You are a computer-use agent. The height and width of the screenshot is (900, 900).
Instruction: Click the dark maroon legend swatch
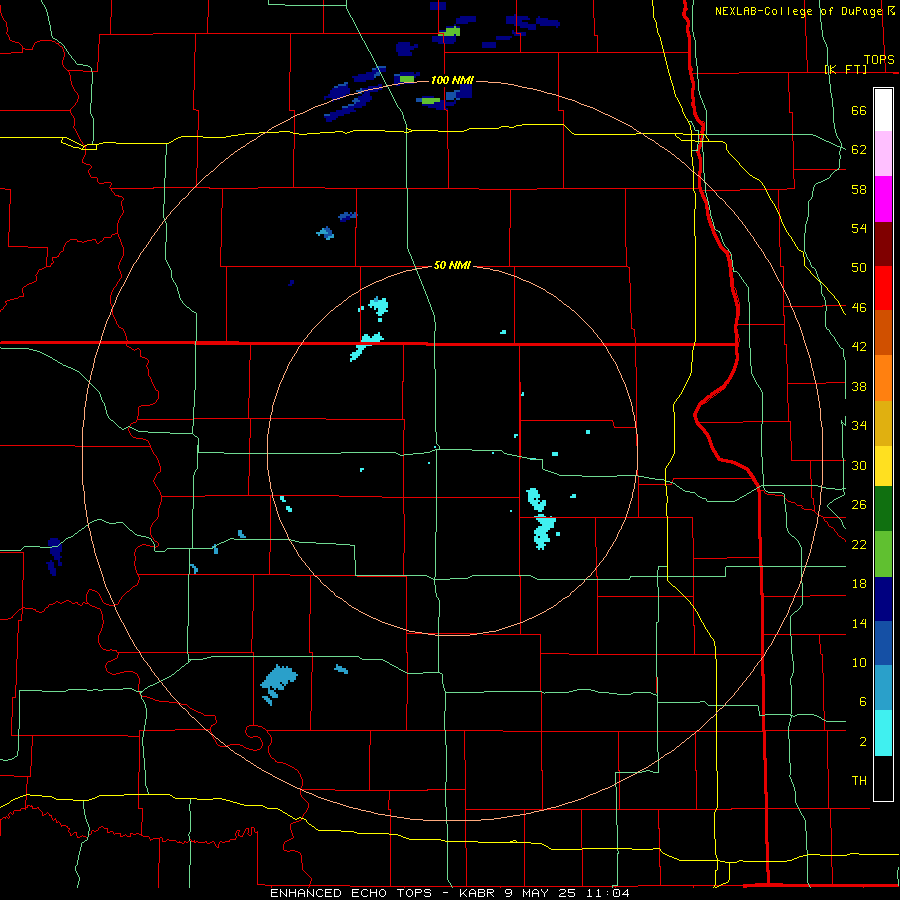883,244
